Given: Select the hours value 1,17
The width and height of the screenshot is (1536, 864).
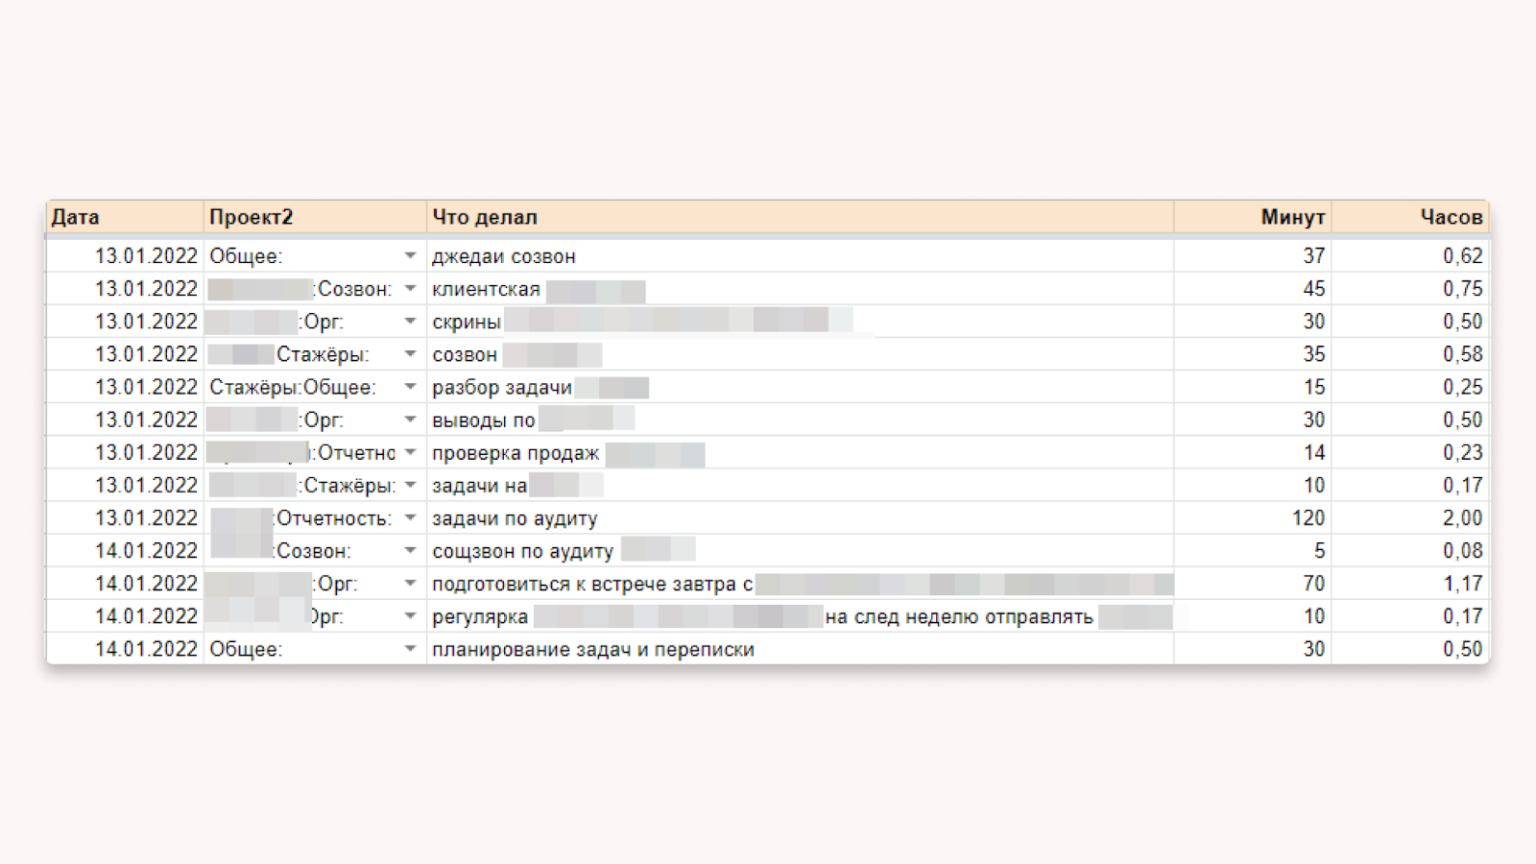Looking at the screenshot, I should [1463, 584].
